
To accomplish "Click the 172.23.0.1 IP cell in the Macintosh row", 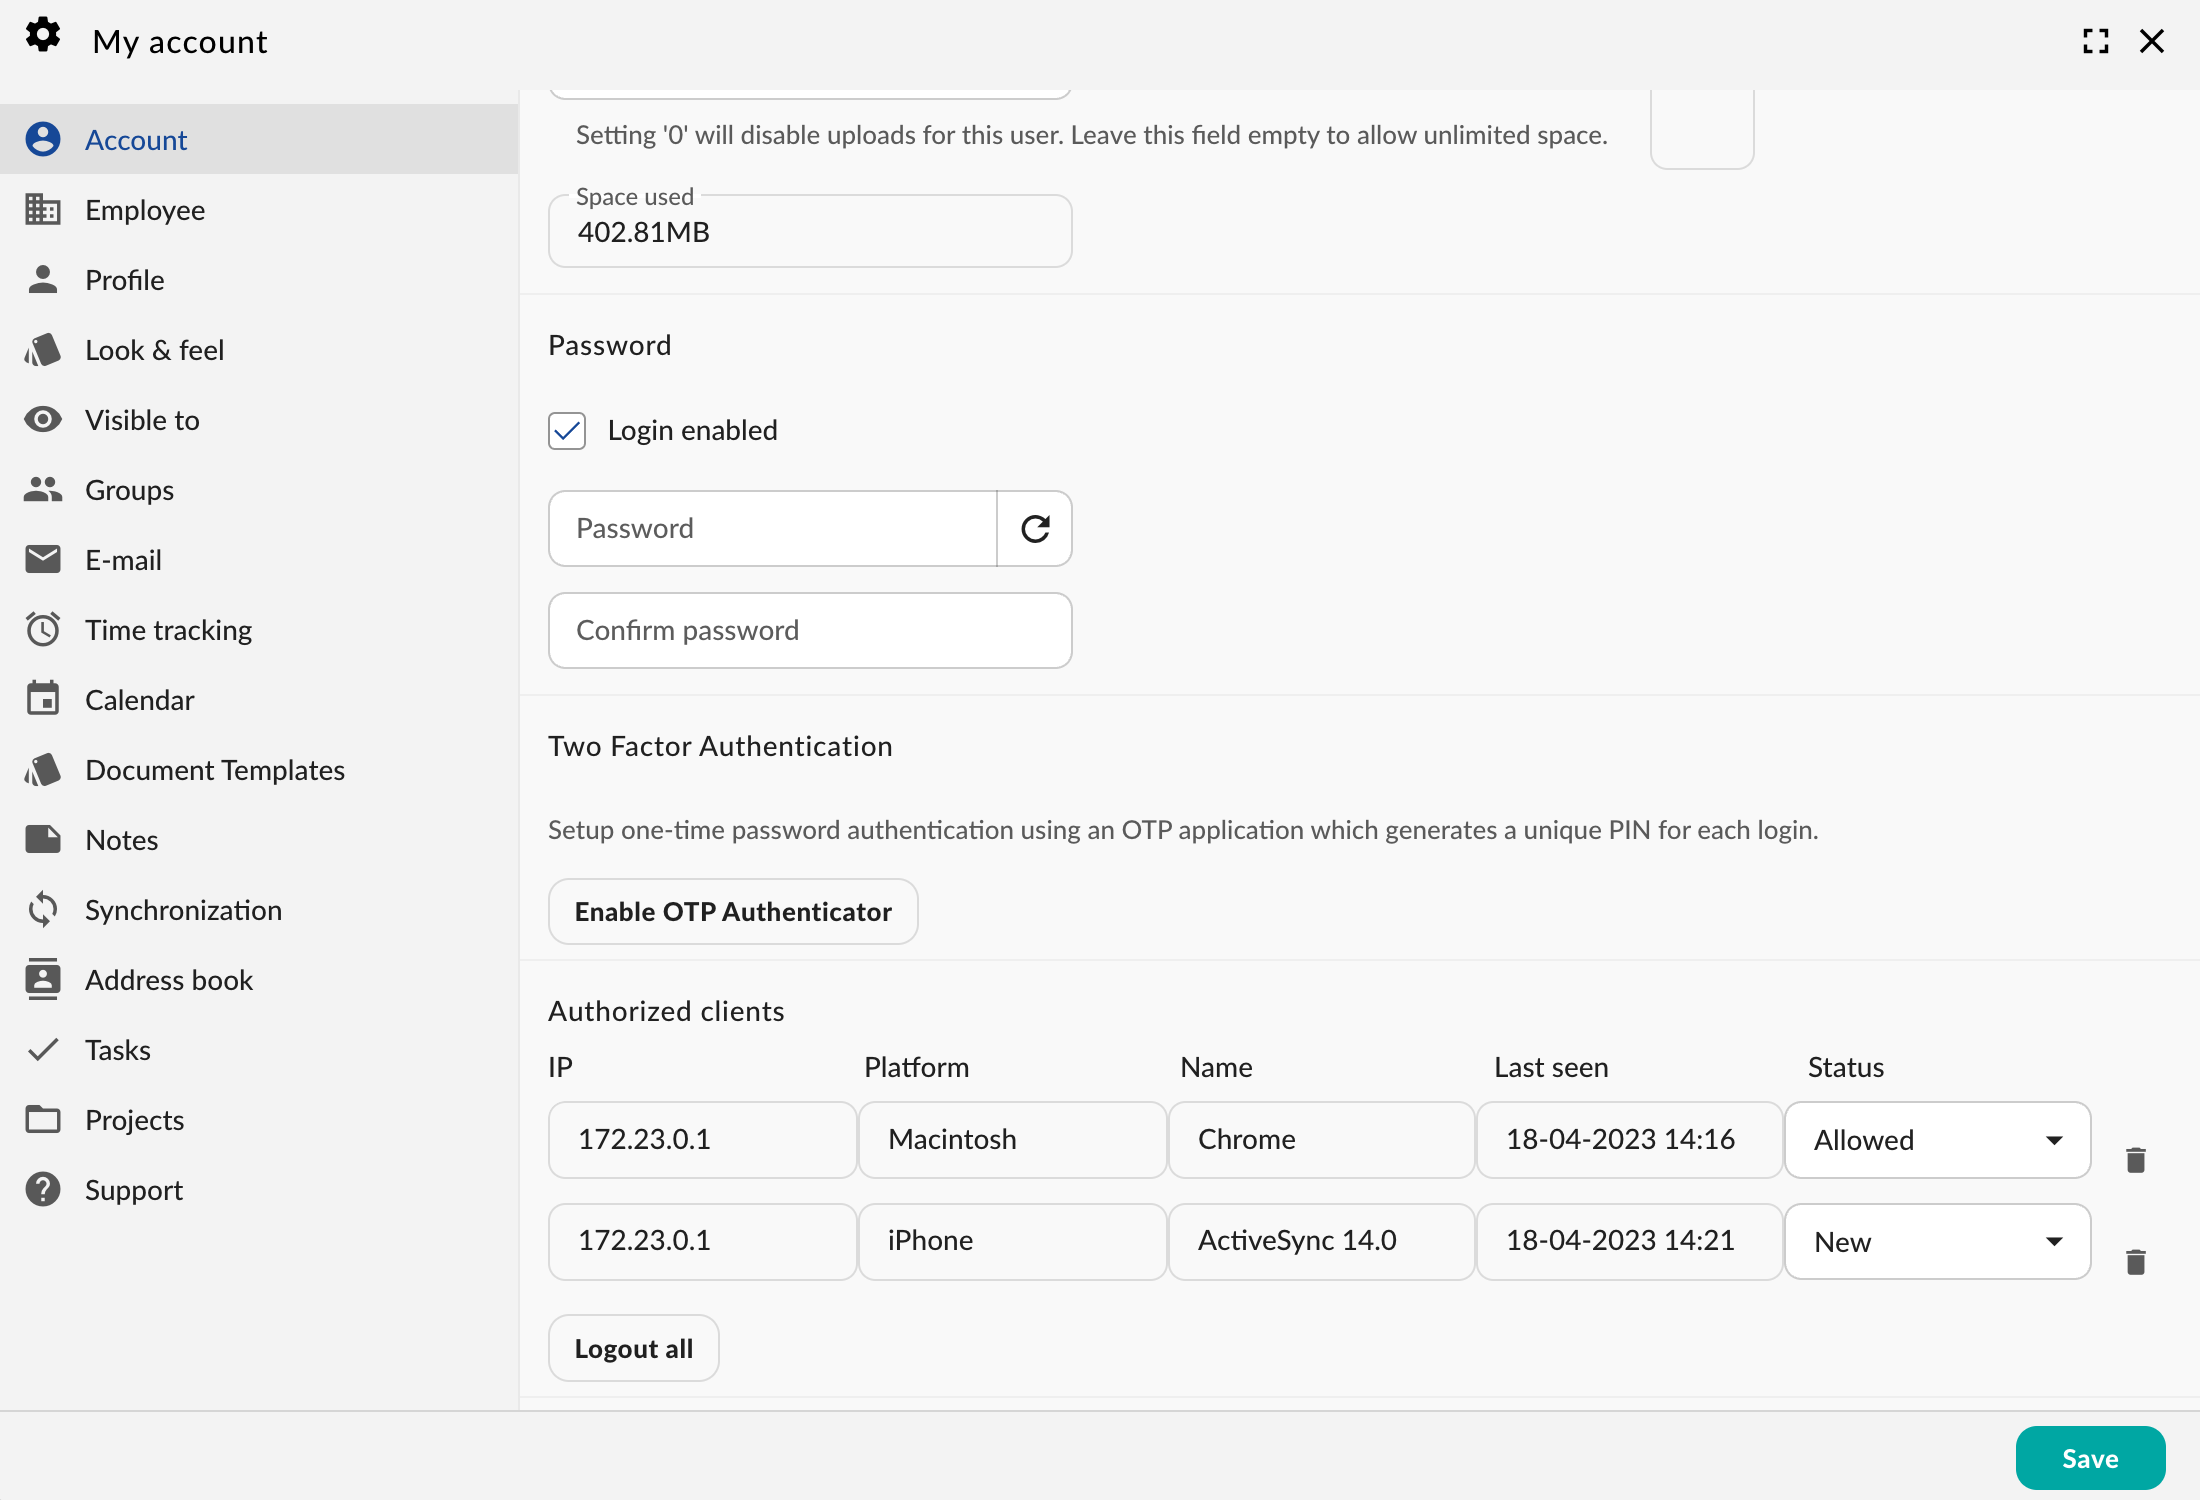I will click(702, 1140).
